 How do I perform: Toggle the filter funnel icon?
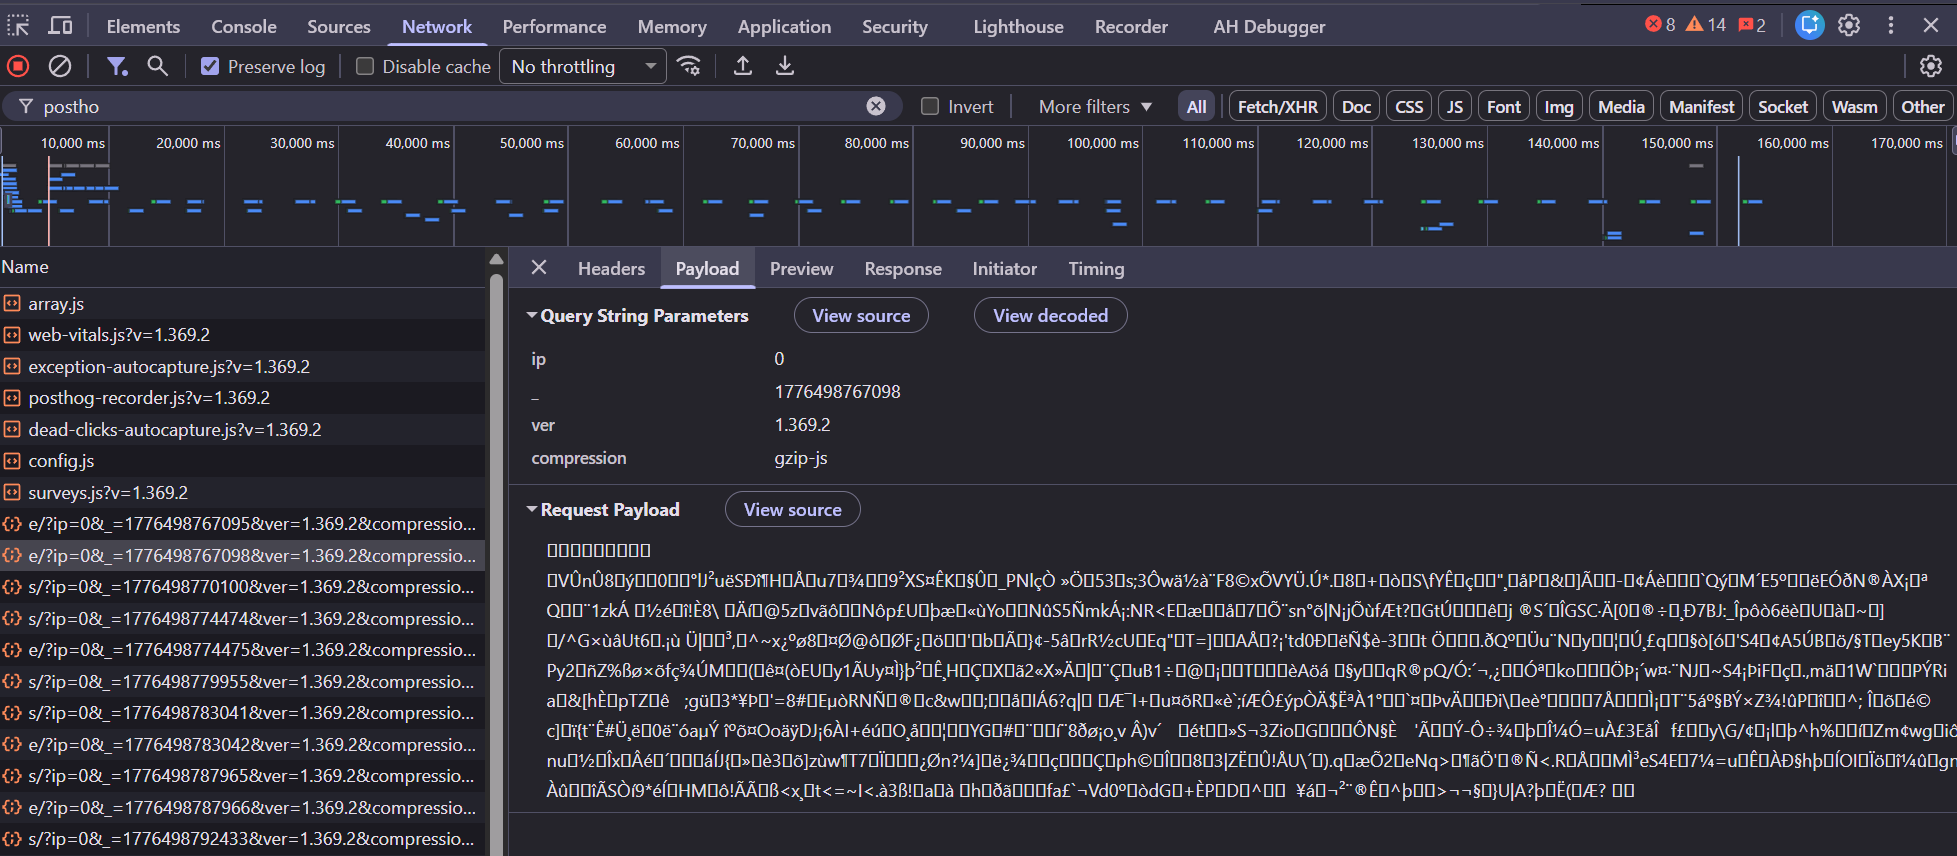pos(117,66)
